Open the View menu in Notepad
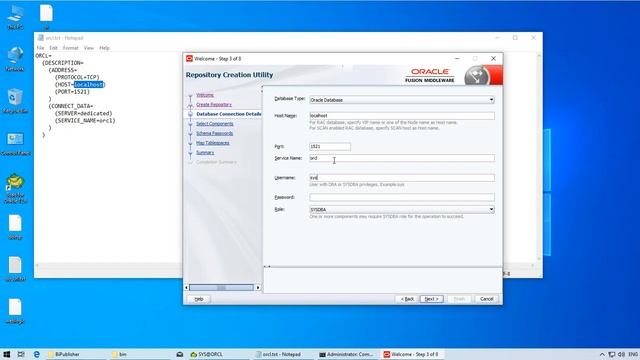Viewport: 640px width, 360px height. [89, 48]
